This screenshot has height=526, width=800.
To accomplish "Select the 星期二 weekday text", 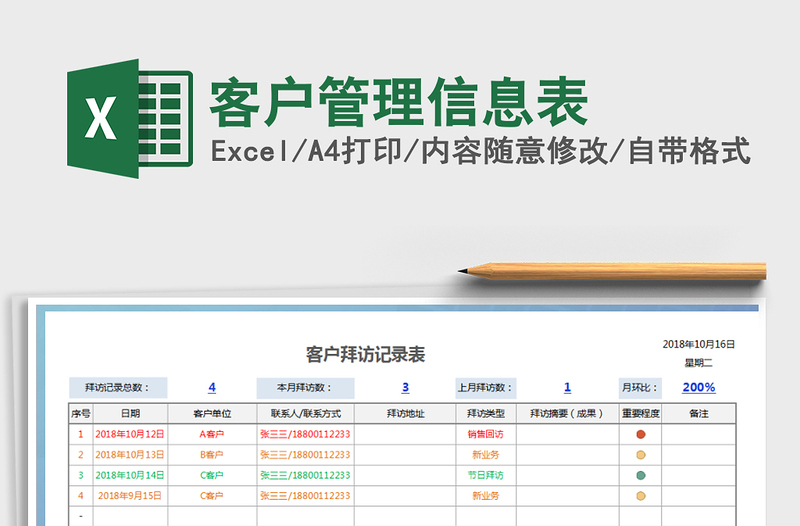I will [698, 363].
